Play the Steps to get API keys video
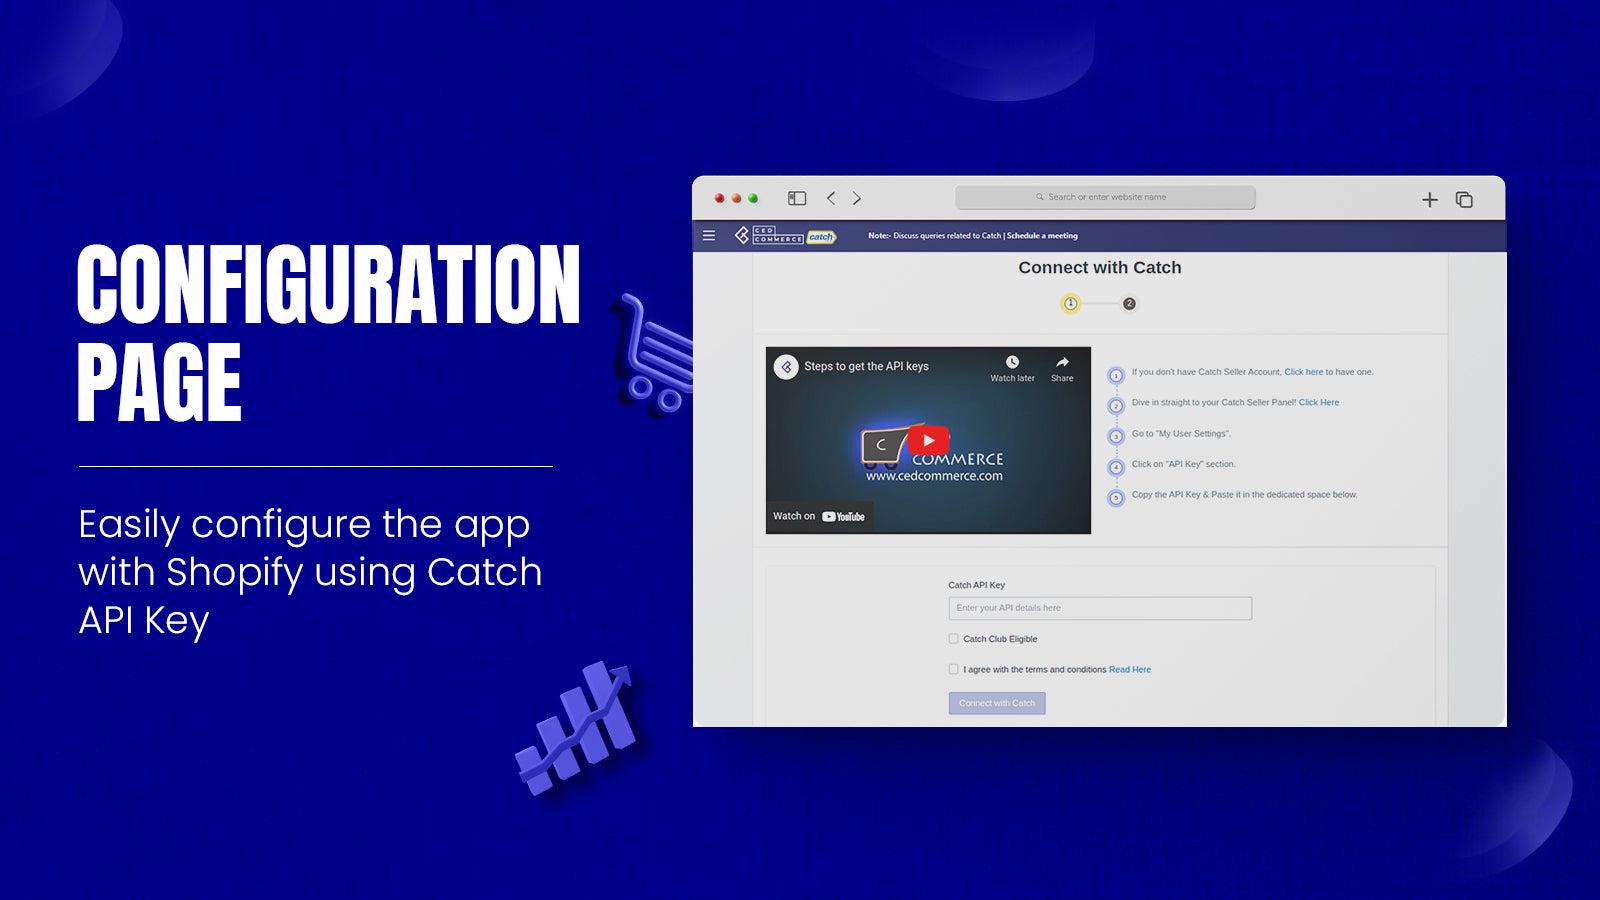This screenshot has height=900, width=1600. click(x=928, y=440)
